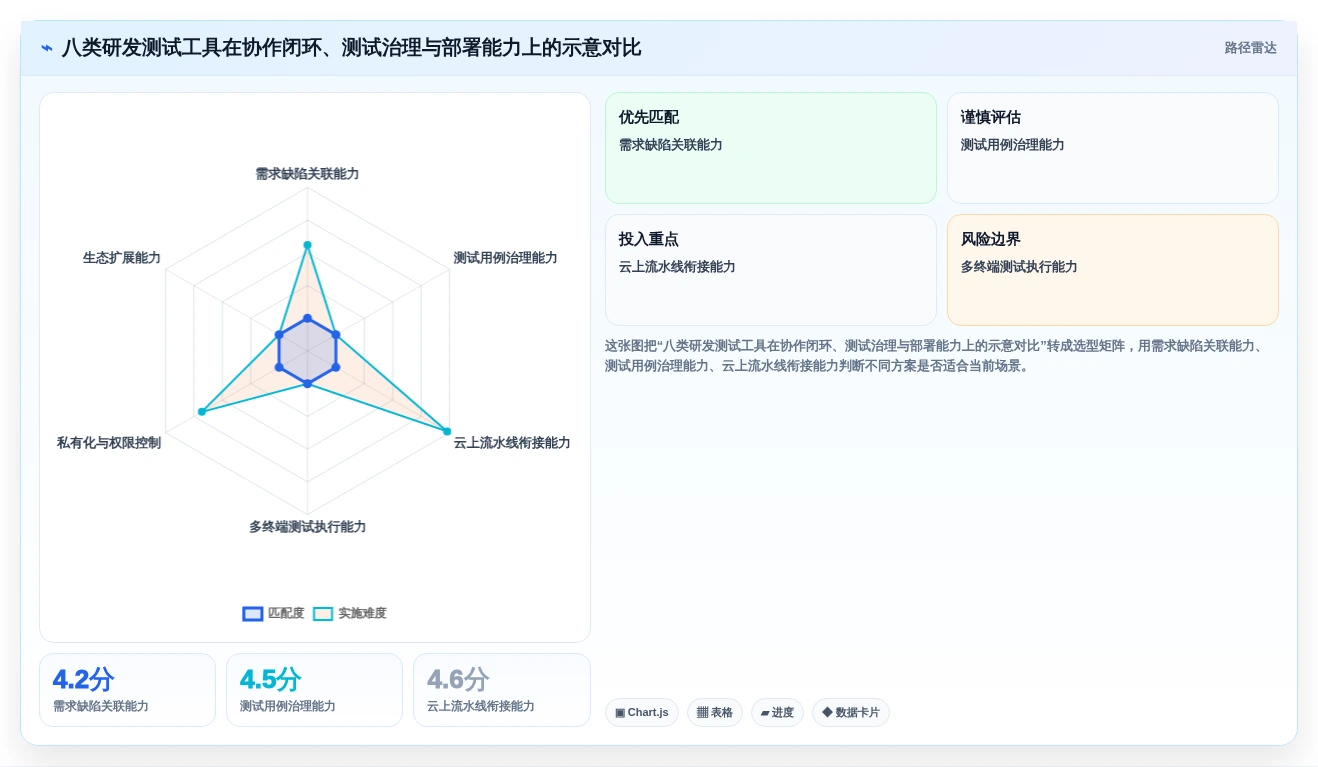Viewport: 1318px width, 767px height.
Task: Click the 需求缺陷关联能力 radar axis label
Action: [x=307, y=174]
